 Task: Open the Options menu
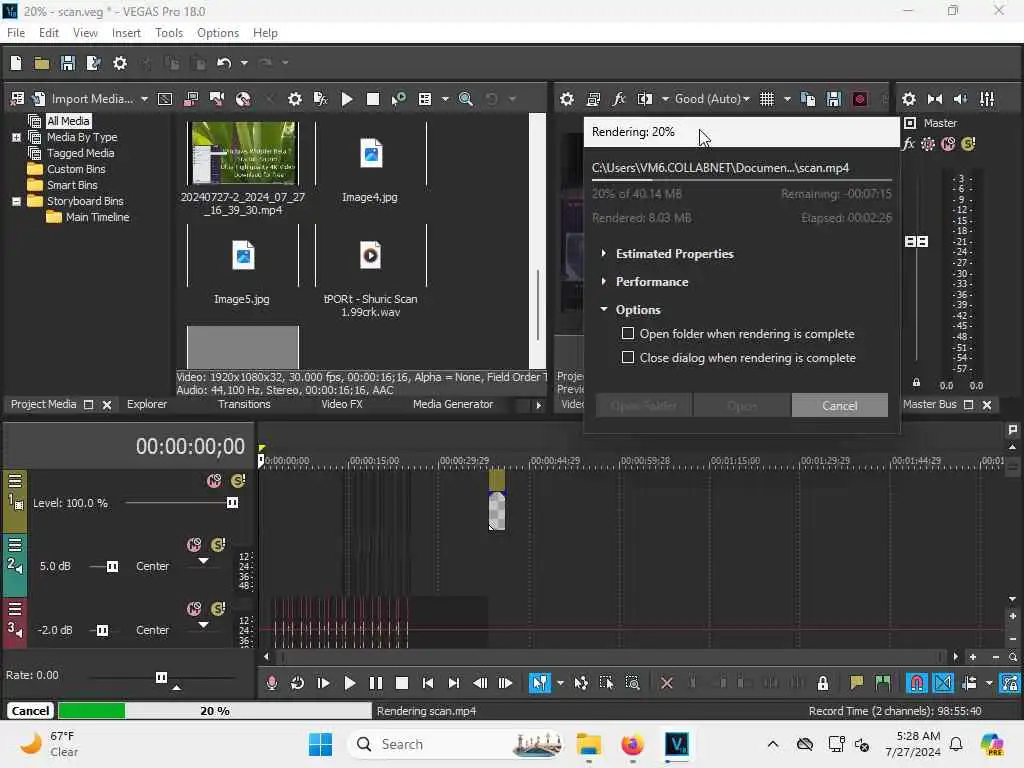[217, 33]
